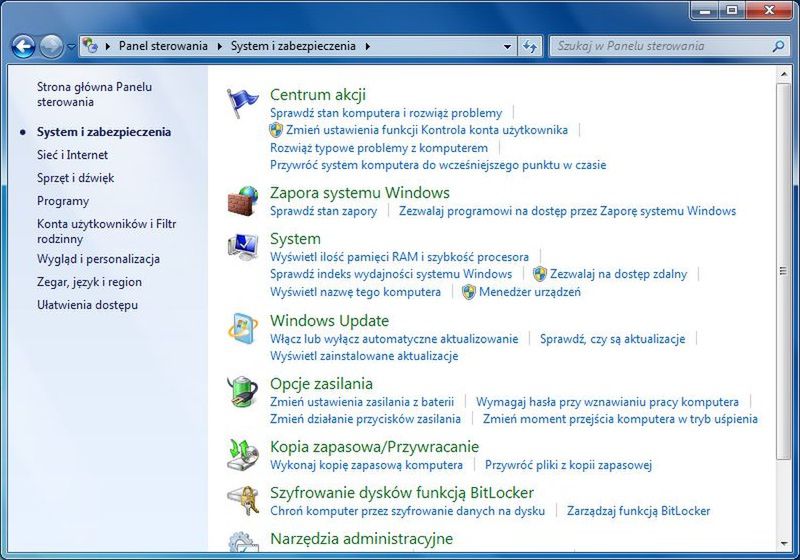Focus the Szukaj w Panelu sterowania search box
Screen dimensions: 800x560
pos(669,46)
